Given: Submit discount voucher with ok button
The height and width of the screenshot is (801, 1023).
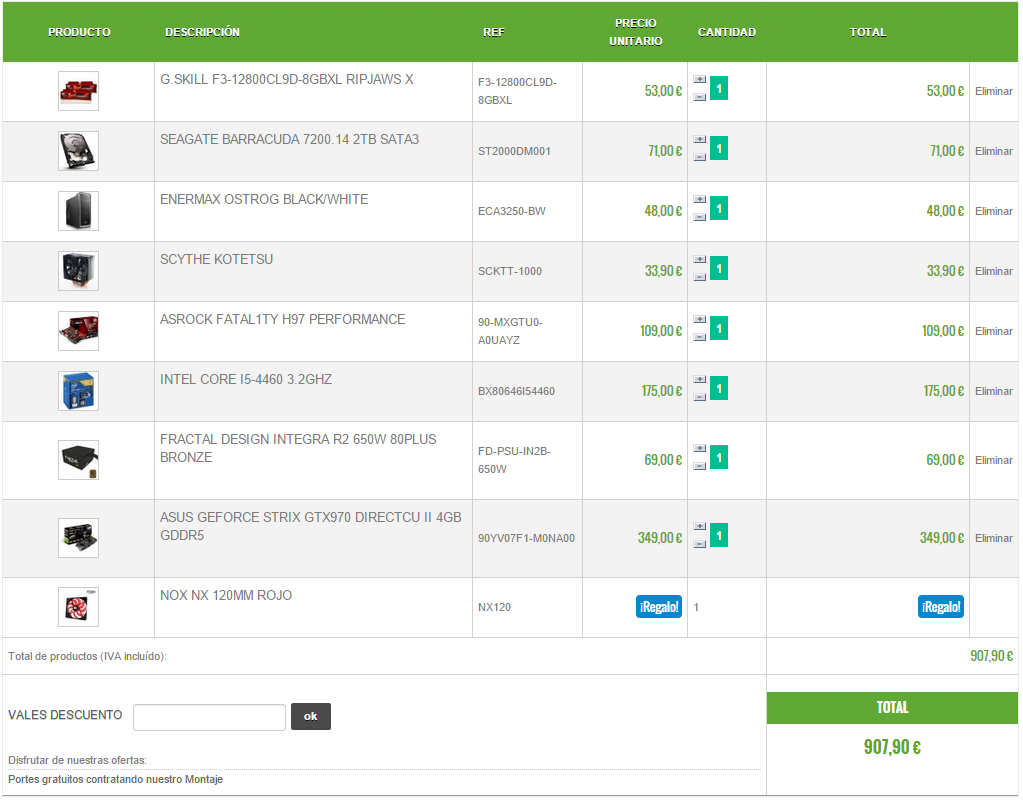Looking at the screenshot, I should (x=311, y=717).
